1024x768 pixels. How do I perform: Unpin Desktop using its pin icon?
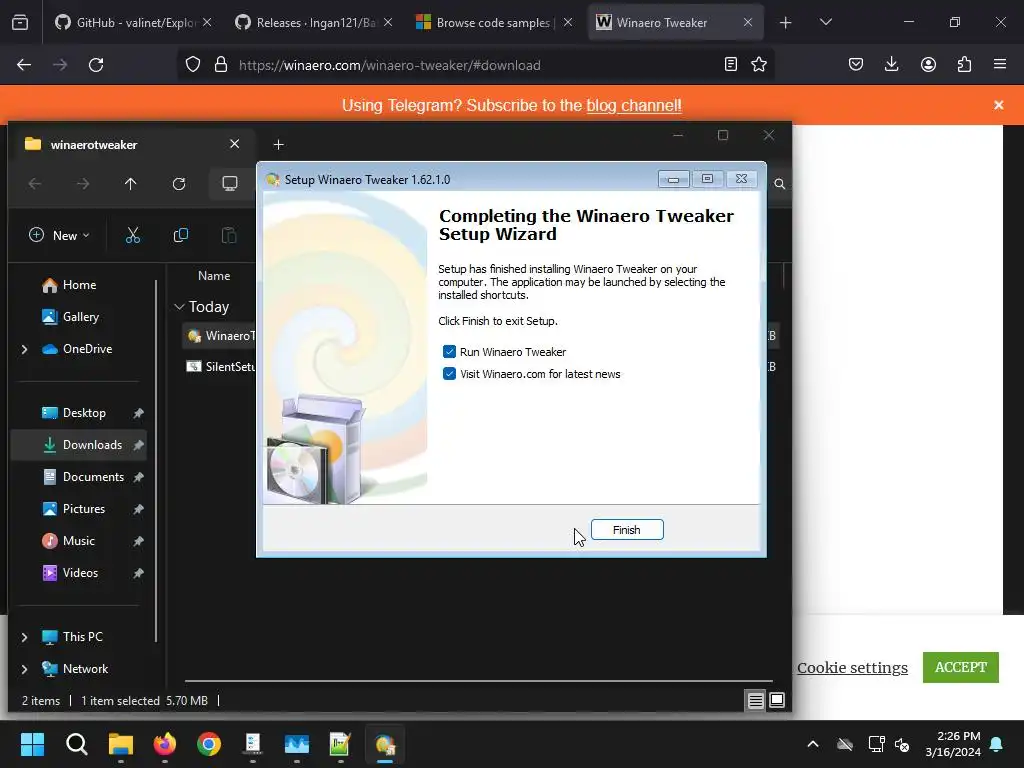point(138,413)
